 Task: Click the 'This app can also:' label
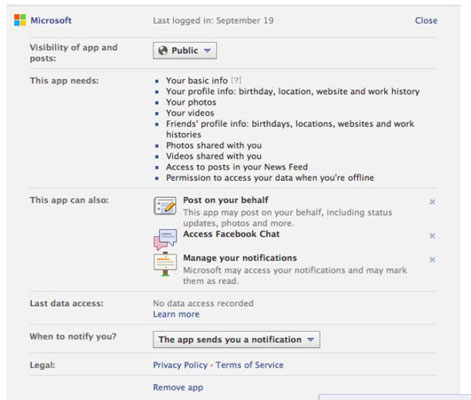coord(69,200)
